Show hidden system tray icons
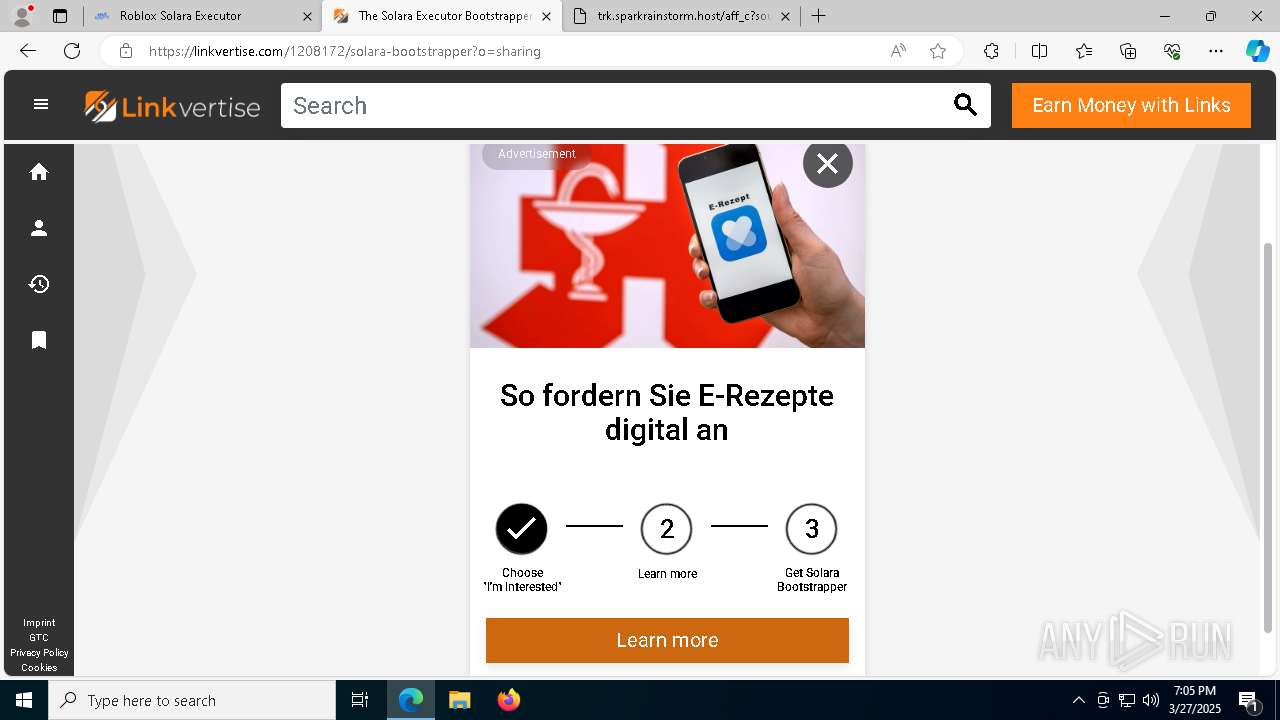Image resolution: width=1280 pixels, height=720 pixels. point(1078,700)
